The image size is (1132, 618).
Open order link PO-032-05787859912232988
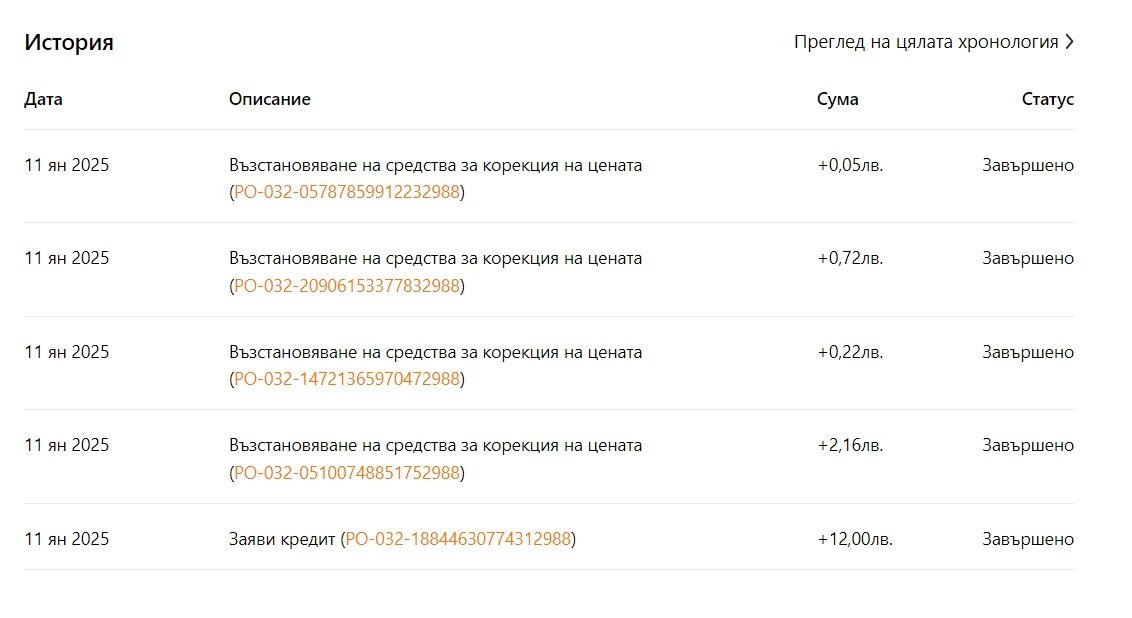(x=347, y=192)
